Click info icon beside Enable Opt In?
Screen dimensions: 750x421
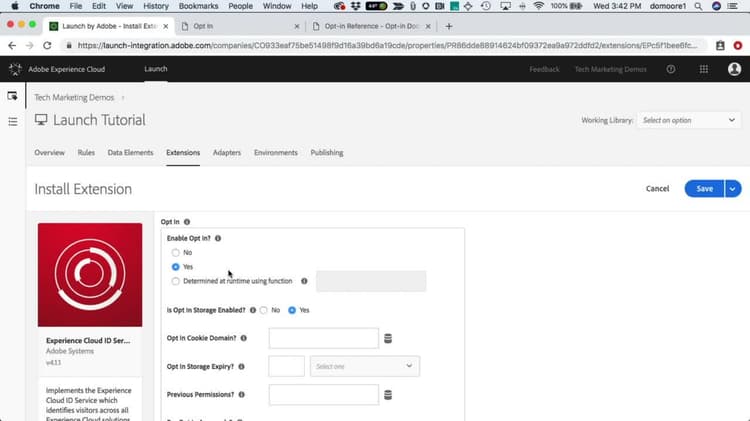(218, 238)
